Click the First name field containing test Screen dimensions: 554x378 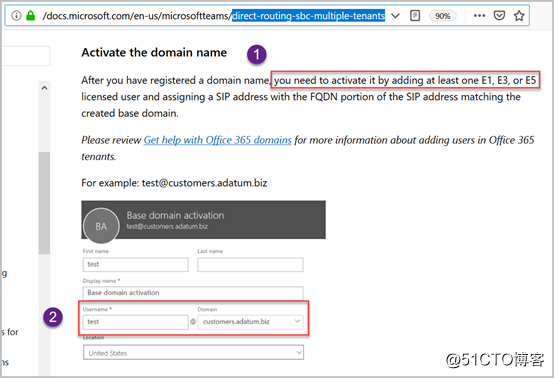[x=135, y=265]
